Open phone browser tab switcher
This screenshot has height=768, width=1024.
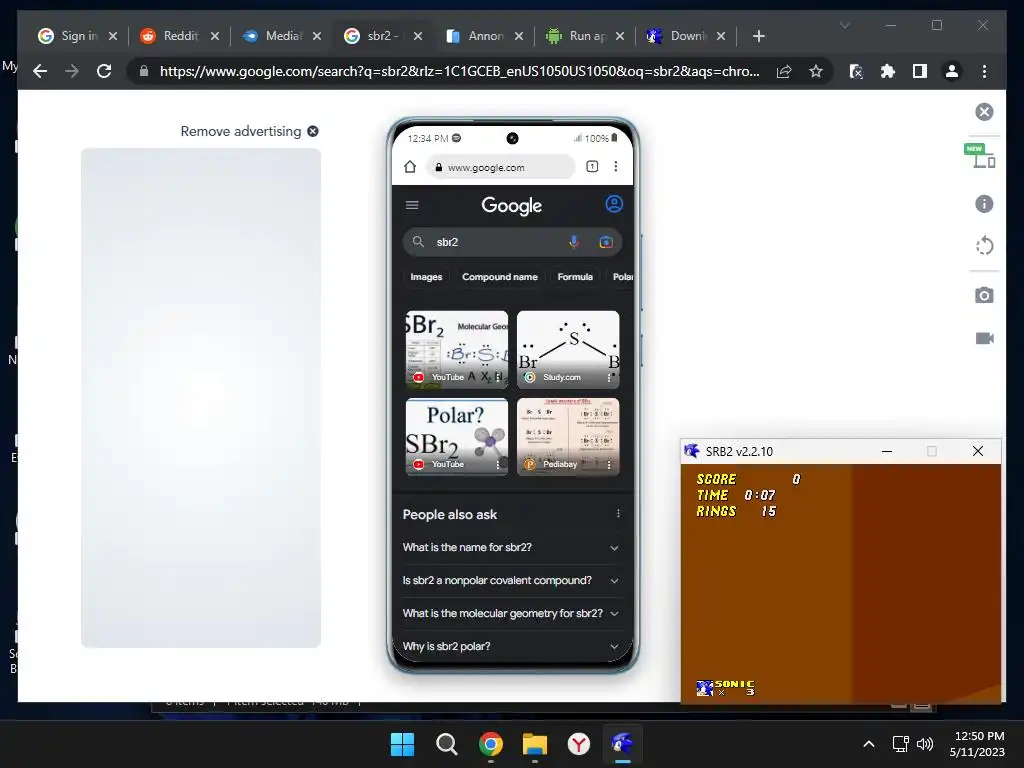click(592, 167)
